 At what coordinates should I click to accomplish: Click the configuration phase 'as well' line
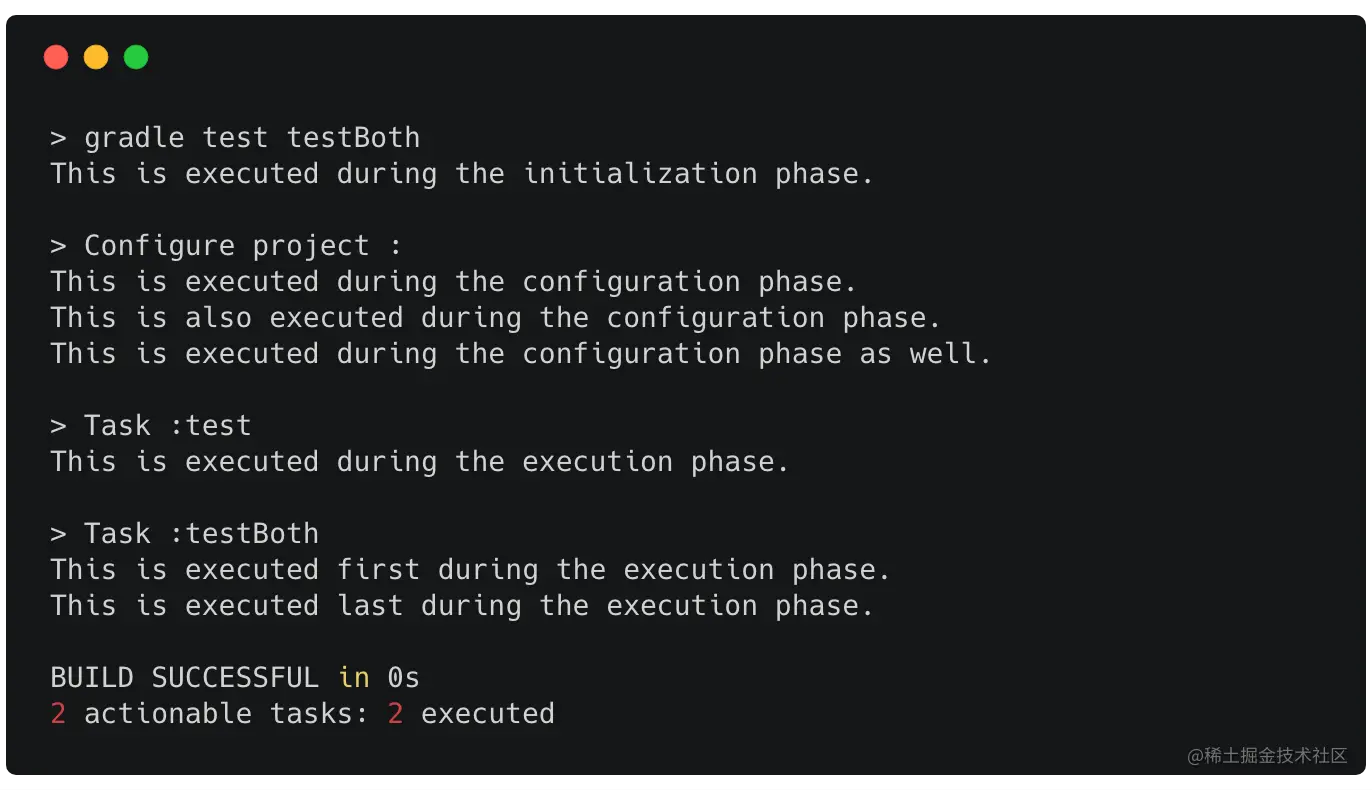521,354
